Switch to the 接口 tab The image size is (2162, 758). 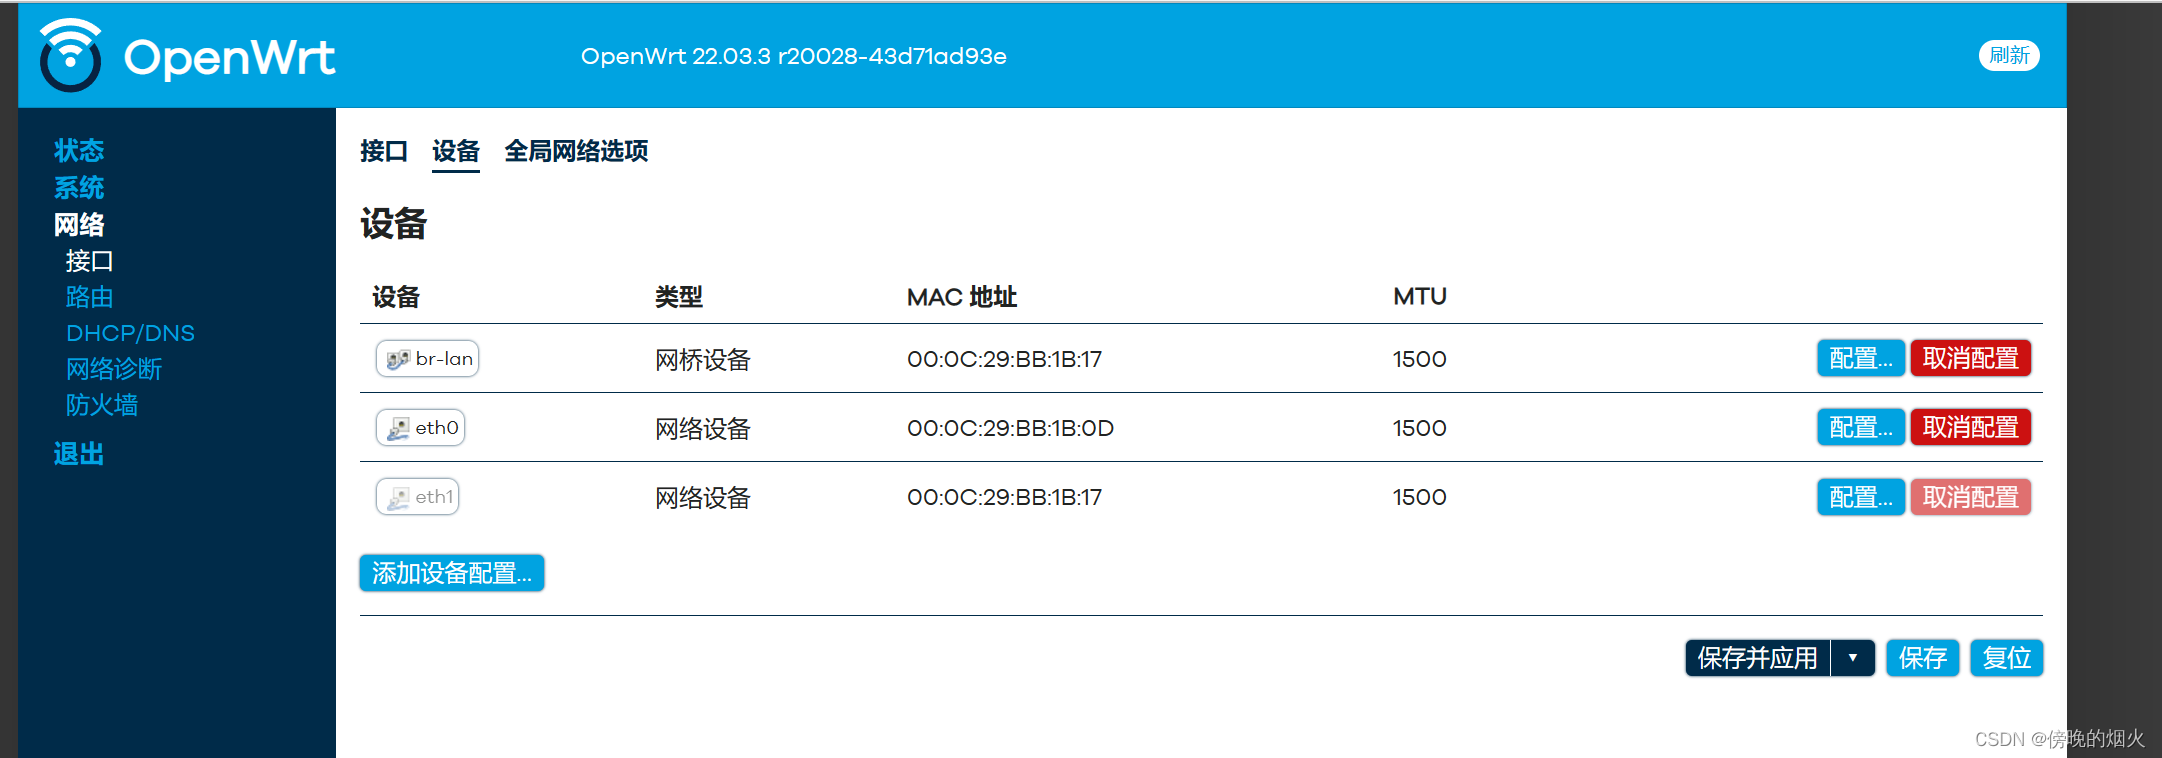tap(383, 151)
